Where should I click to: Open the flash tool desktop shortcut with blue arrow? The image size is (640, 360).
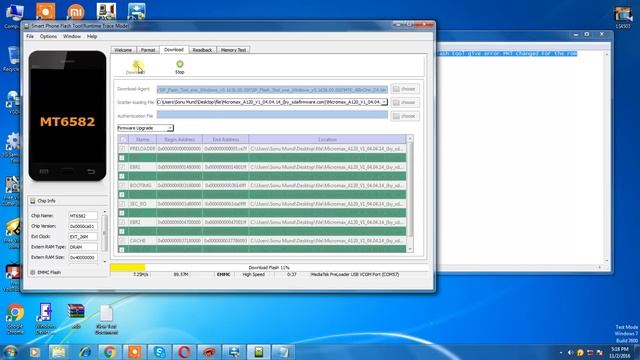[136, 11]
